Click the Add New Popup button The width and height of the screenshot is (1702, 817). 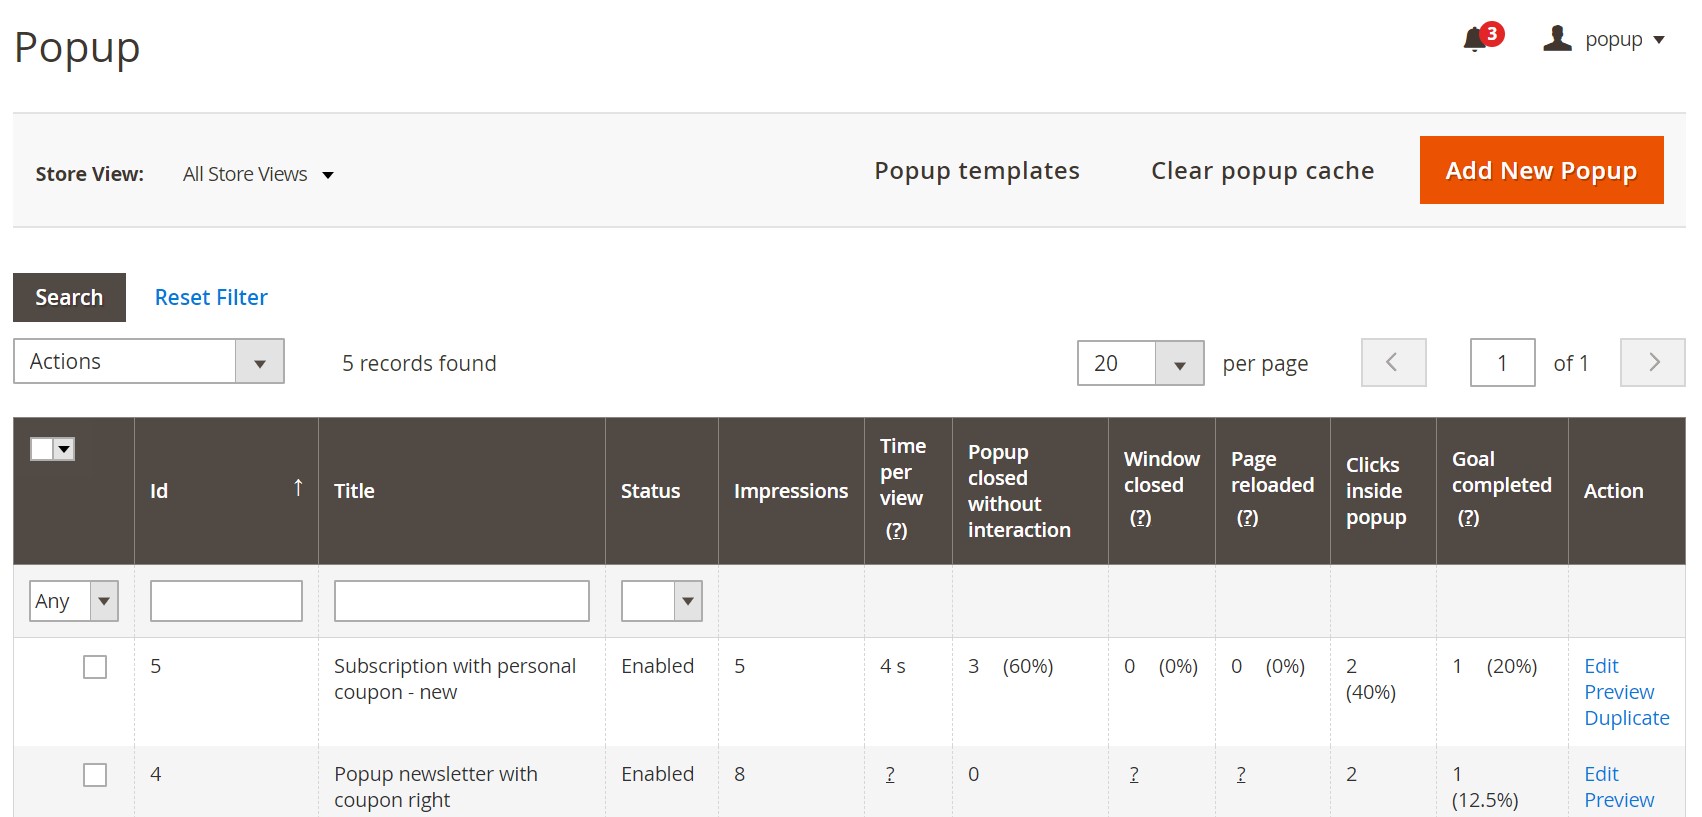pos(1541,171)
